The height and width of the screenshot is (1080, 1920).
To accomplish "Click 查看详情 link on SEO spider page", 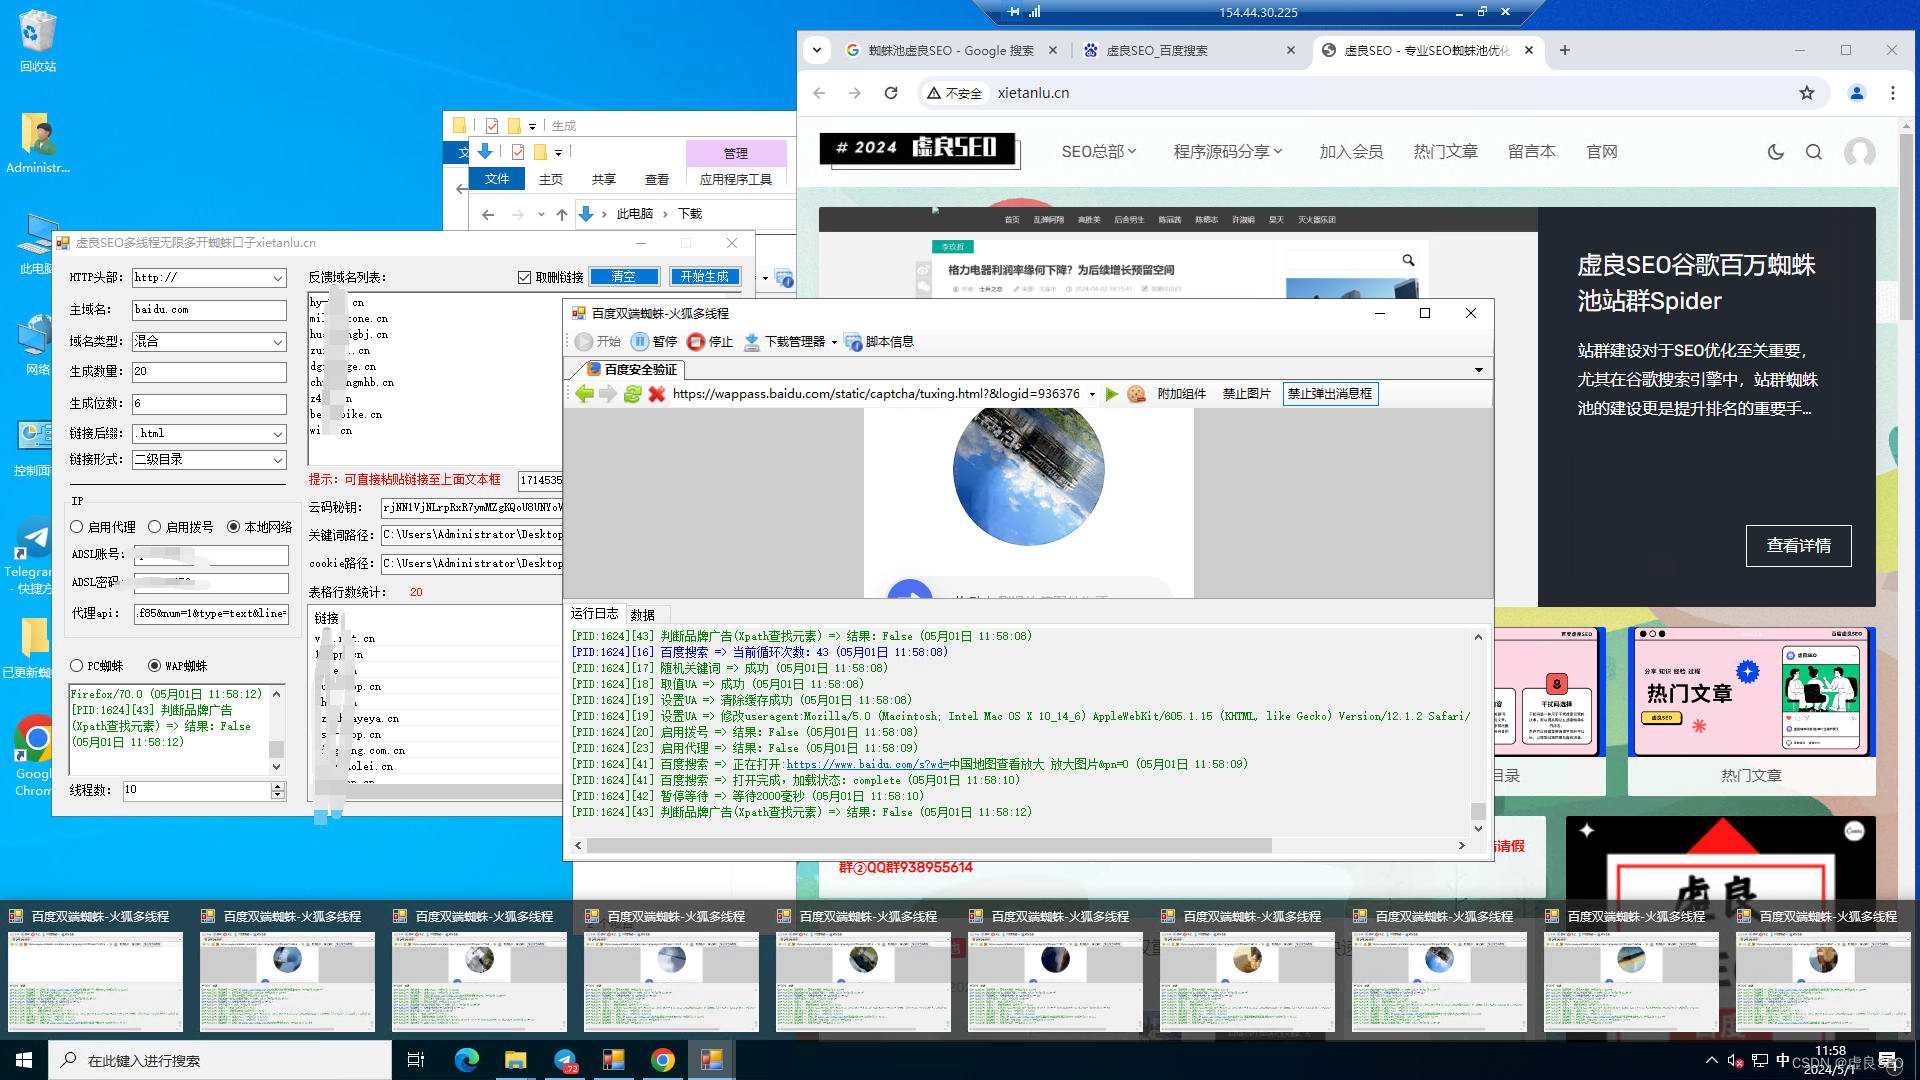I will pyautogui.click(x=1799, y=545).
